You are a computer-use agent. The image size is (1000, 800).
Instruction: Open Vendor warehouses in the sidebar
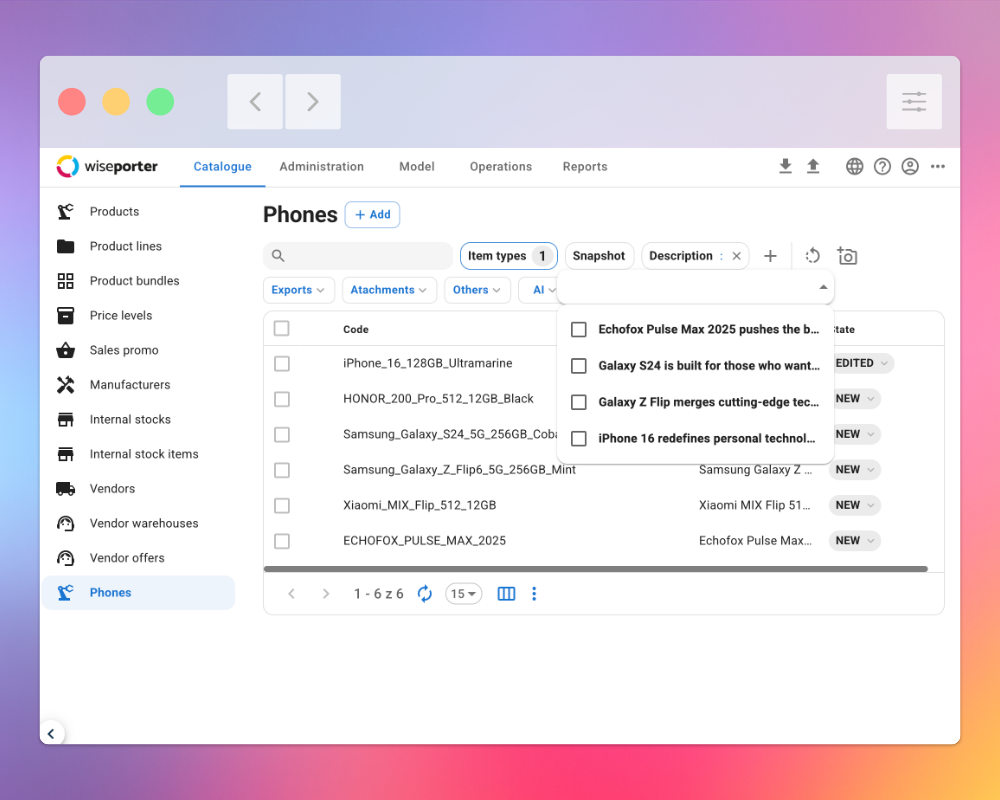138,523
